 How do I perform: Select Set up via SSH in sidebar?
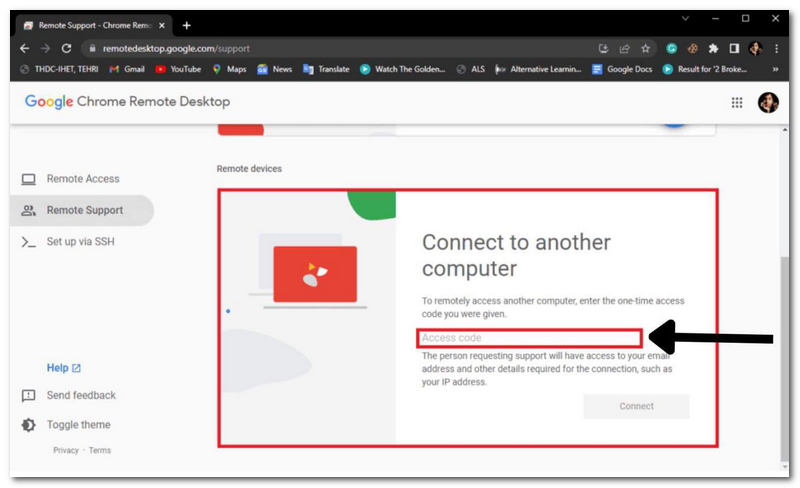(82, 241)
